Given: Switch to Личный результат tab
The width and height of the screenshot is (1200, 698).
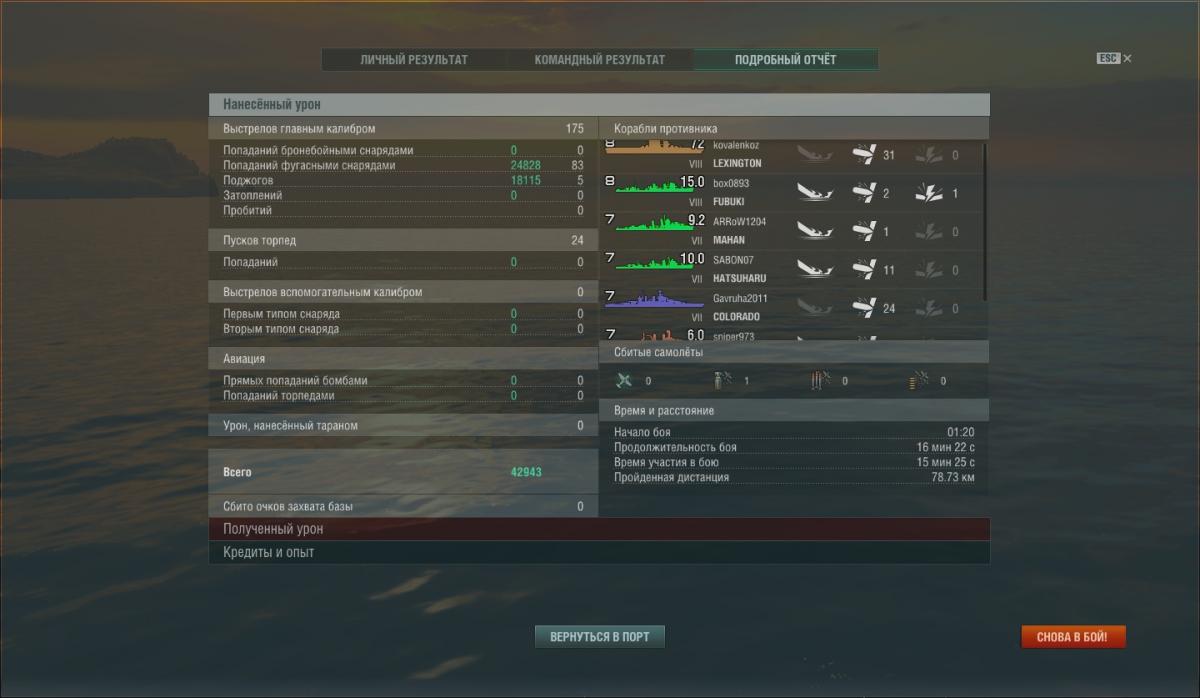Looking at the screenshot, I should click(414, 60).
